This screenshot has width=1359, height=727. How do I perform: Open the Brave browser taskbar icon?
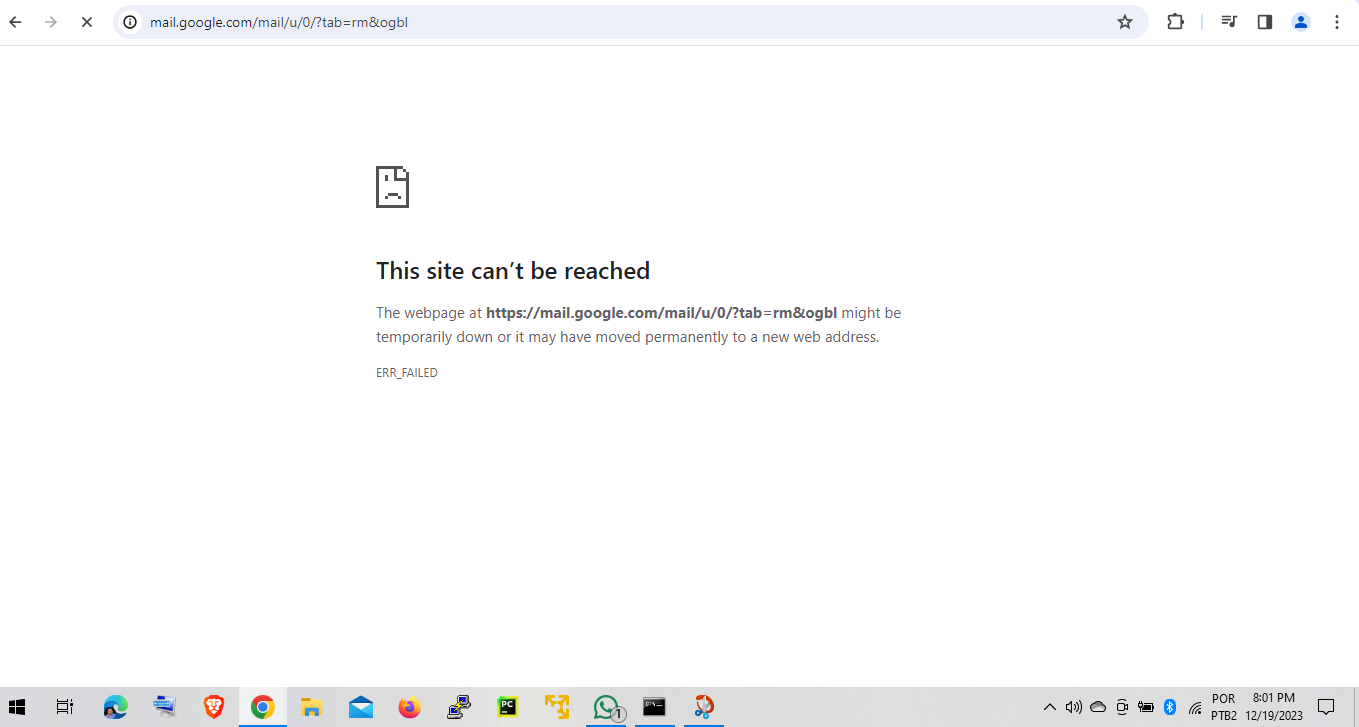click(214, 707)
